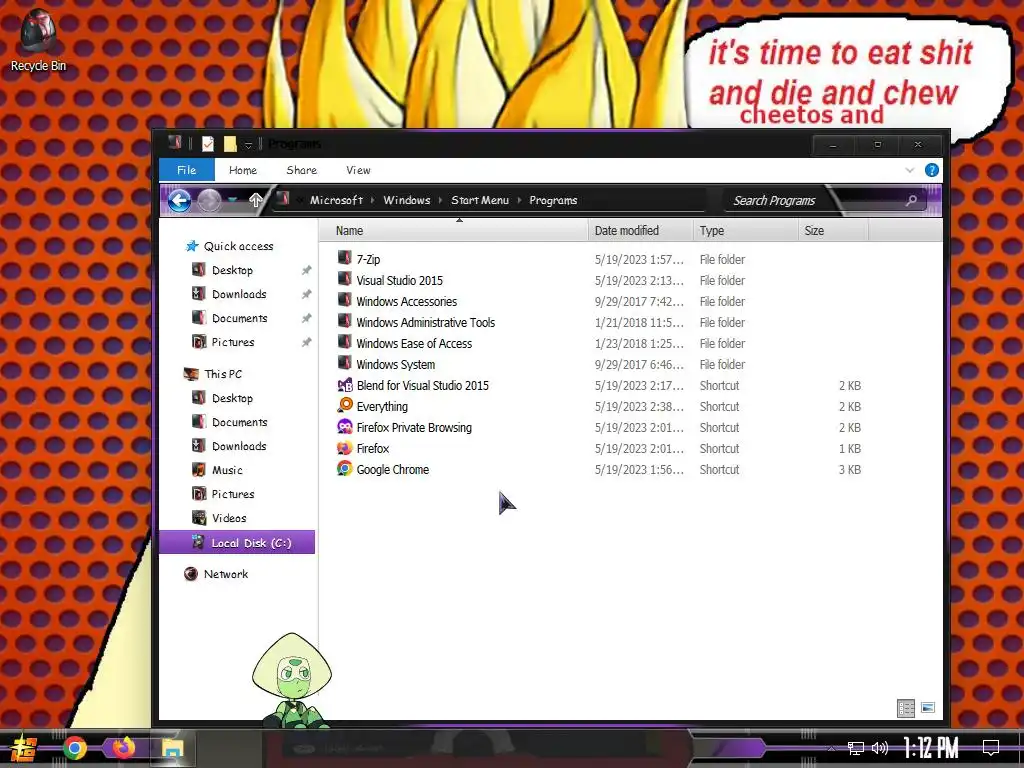
Task: Click the Forward navigation button
Action: point(210,200)
